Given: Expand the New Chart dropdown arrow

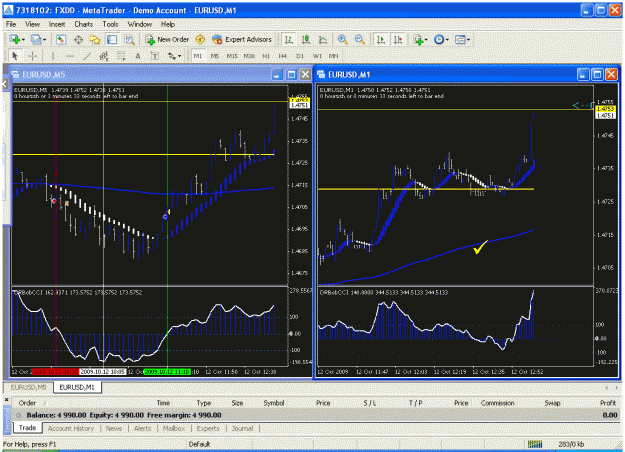Looking at the screenshot, I should coord(23,40).
